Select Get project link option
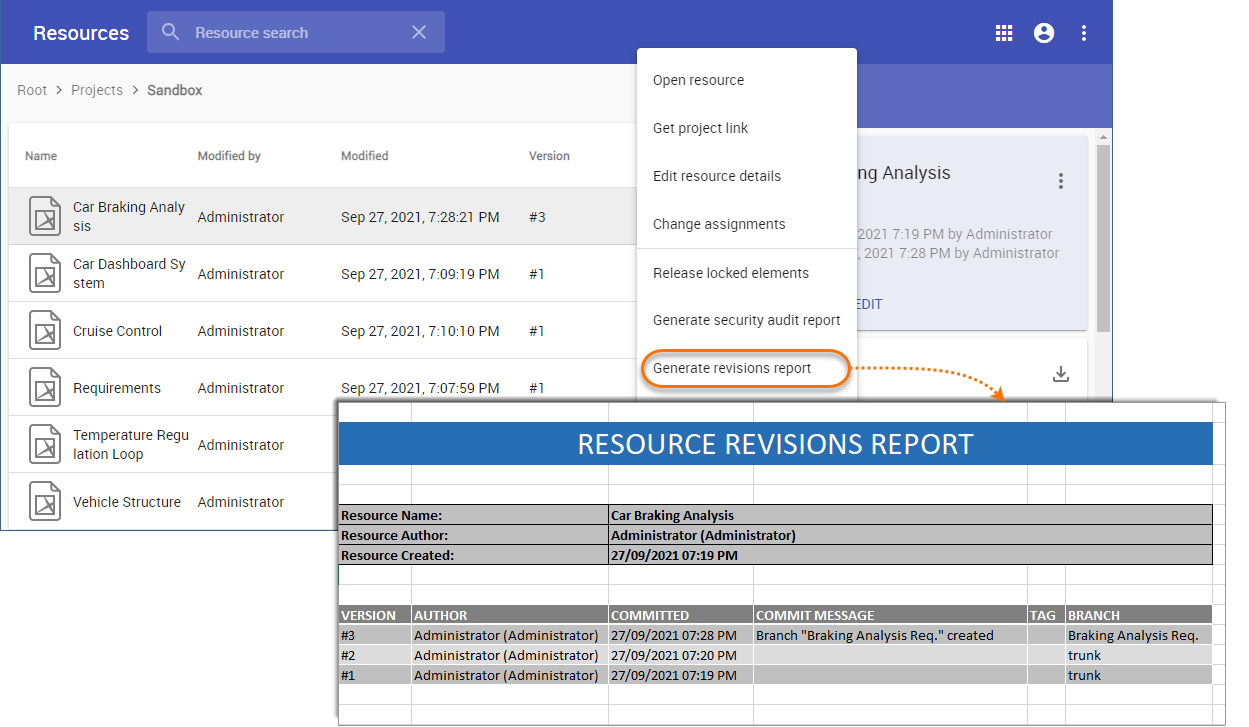 click(x=700, y=128)
